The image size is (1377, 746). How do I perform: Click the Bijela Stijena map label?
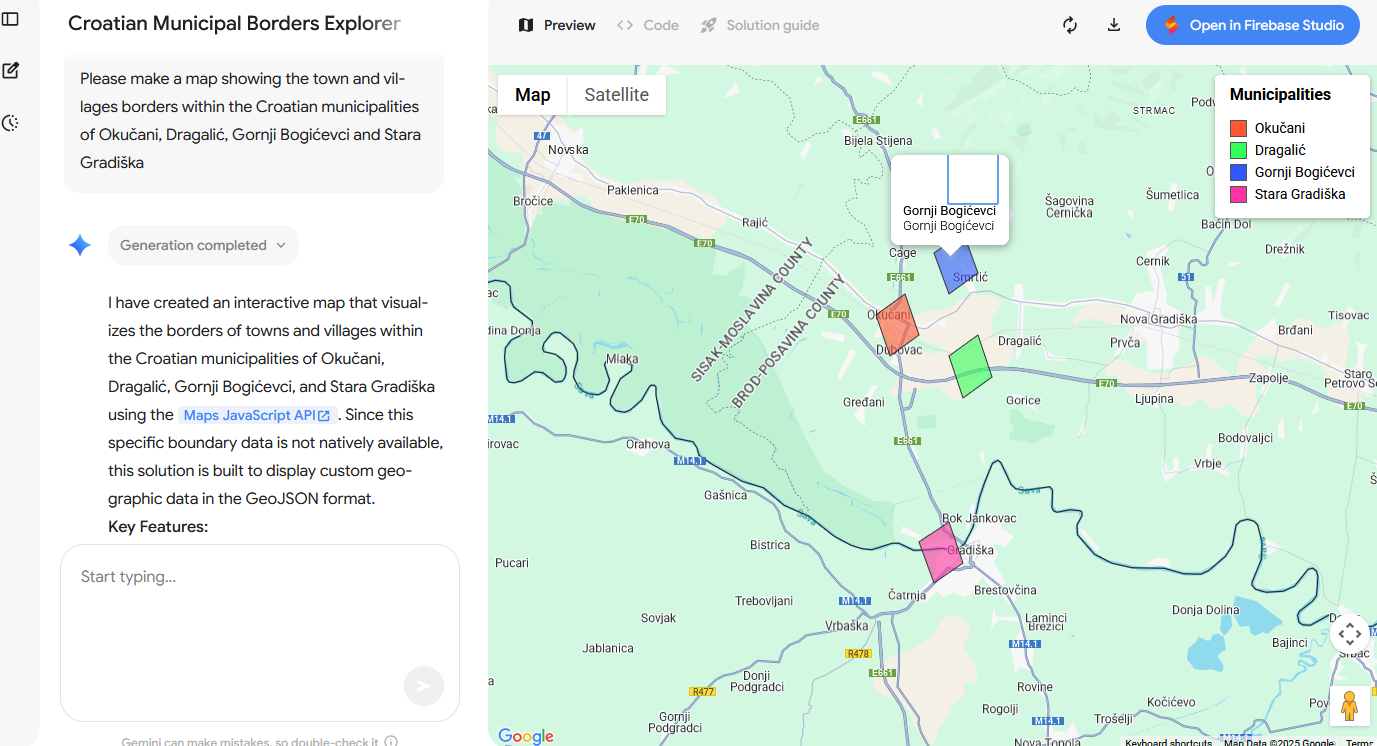pyautogui.click(x=879, y=141)
